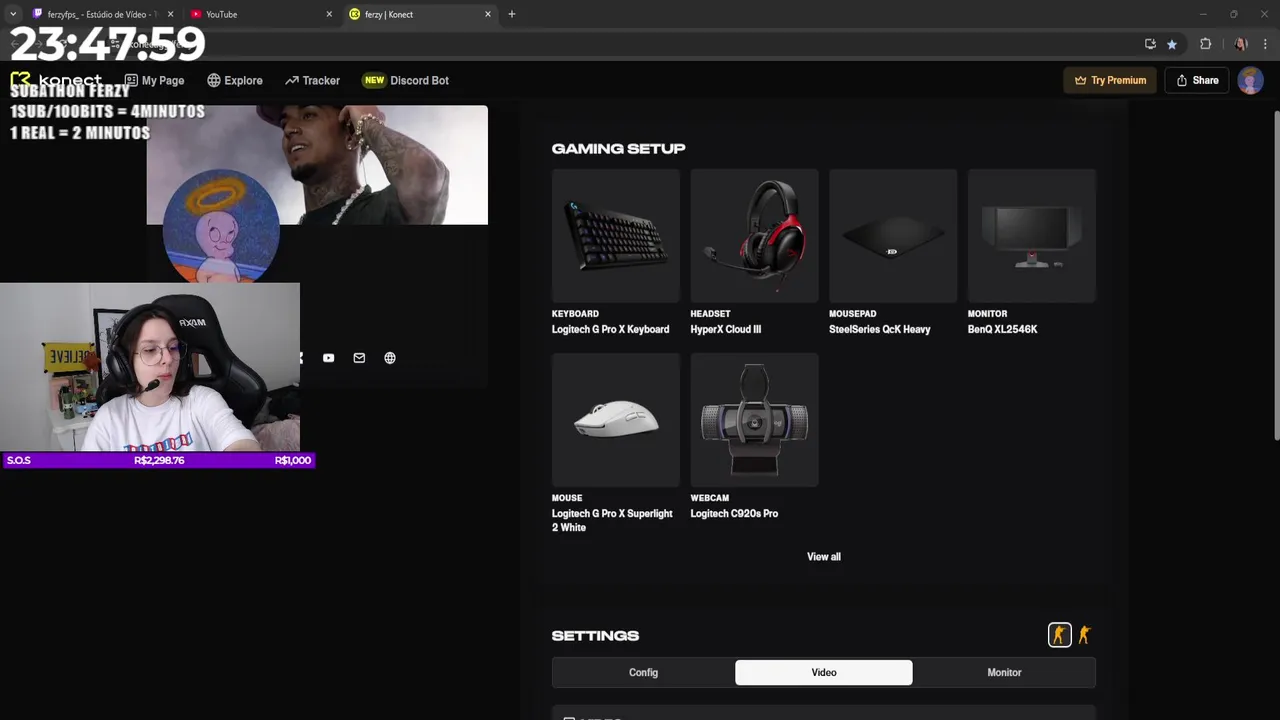This screenshot has width=1280, height=720.
Task: Open the YouTube social link icon
Action: [x=328, y=358]
